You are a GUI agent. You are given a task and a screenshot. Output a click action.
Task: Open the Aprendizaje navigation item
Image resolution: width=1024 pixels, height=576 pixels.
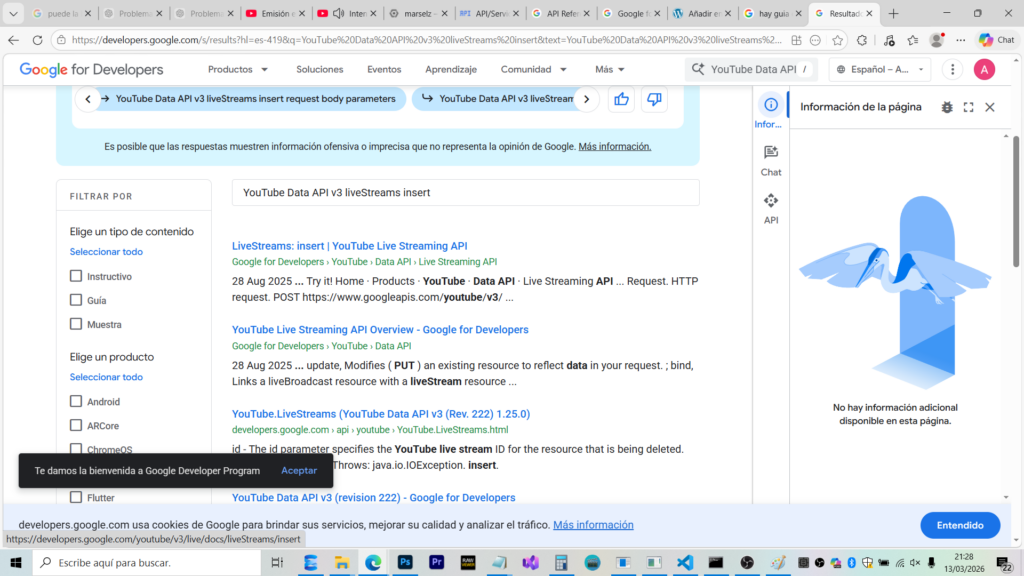(450, 70)
